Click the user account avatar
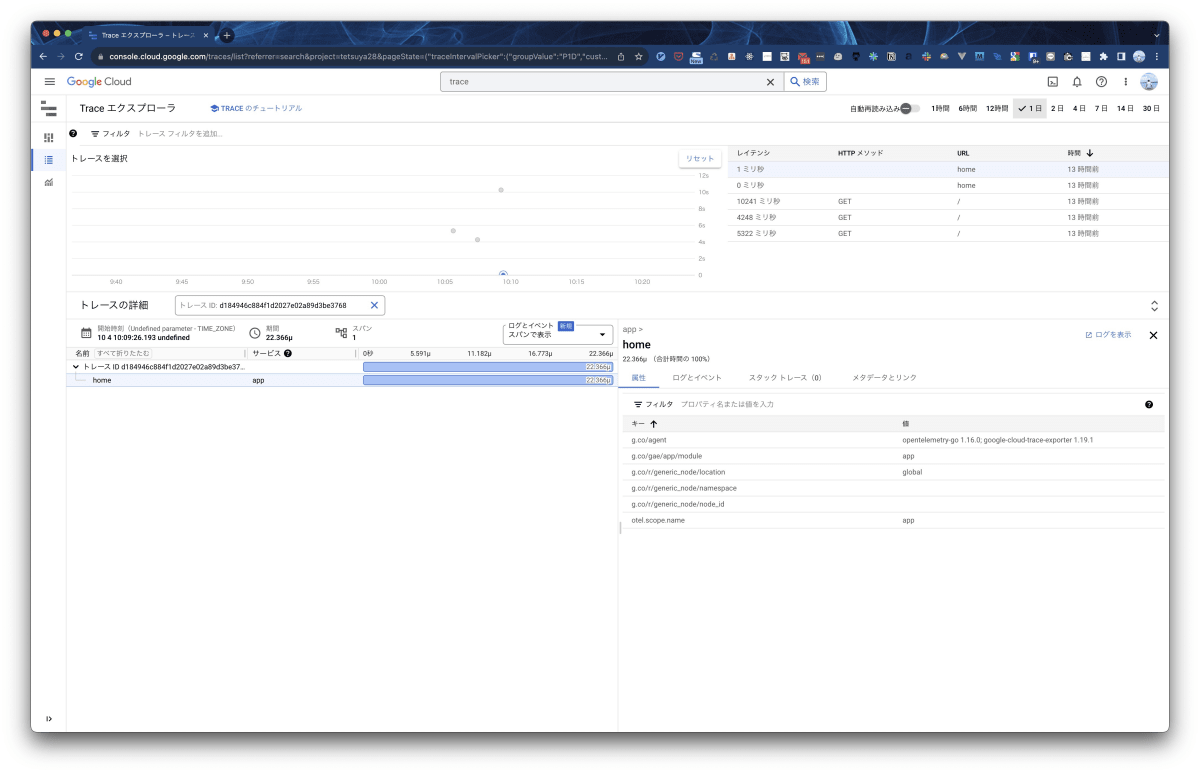This screenshot has width=1200, height=773. 1149,82
